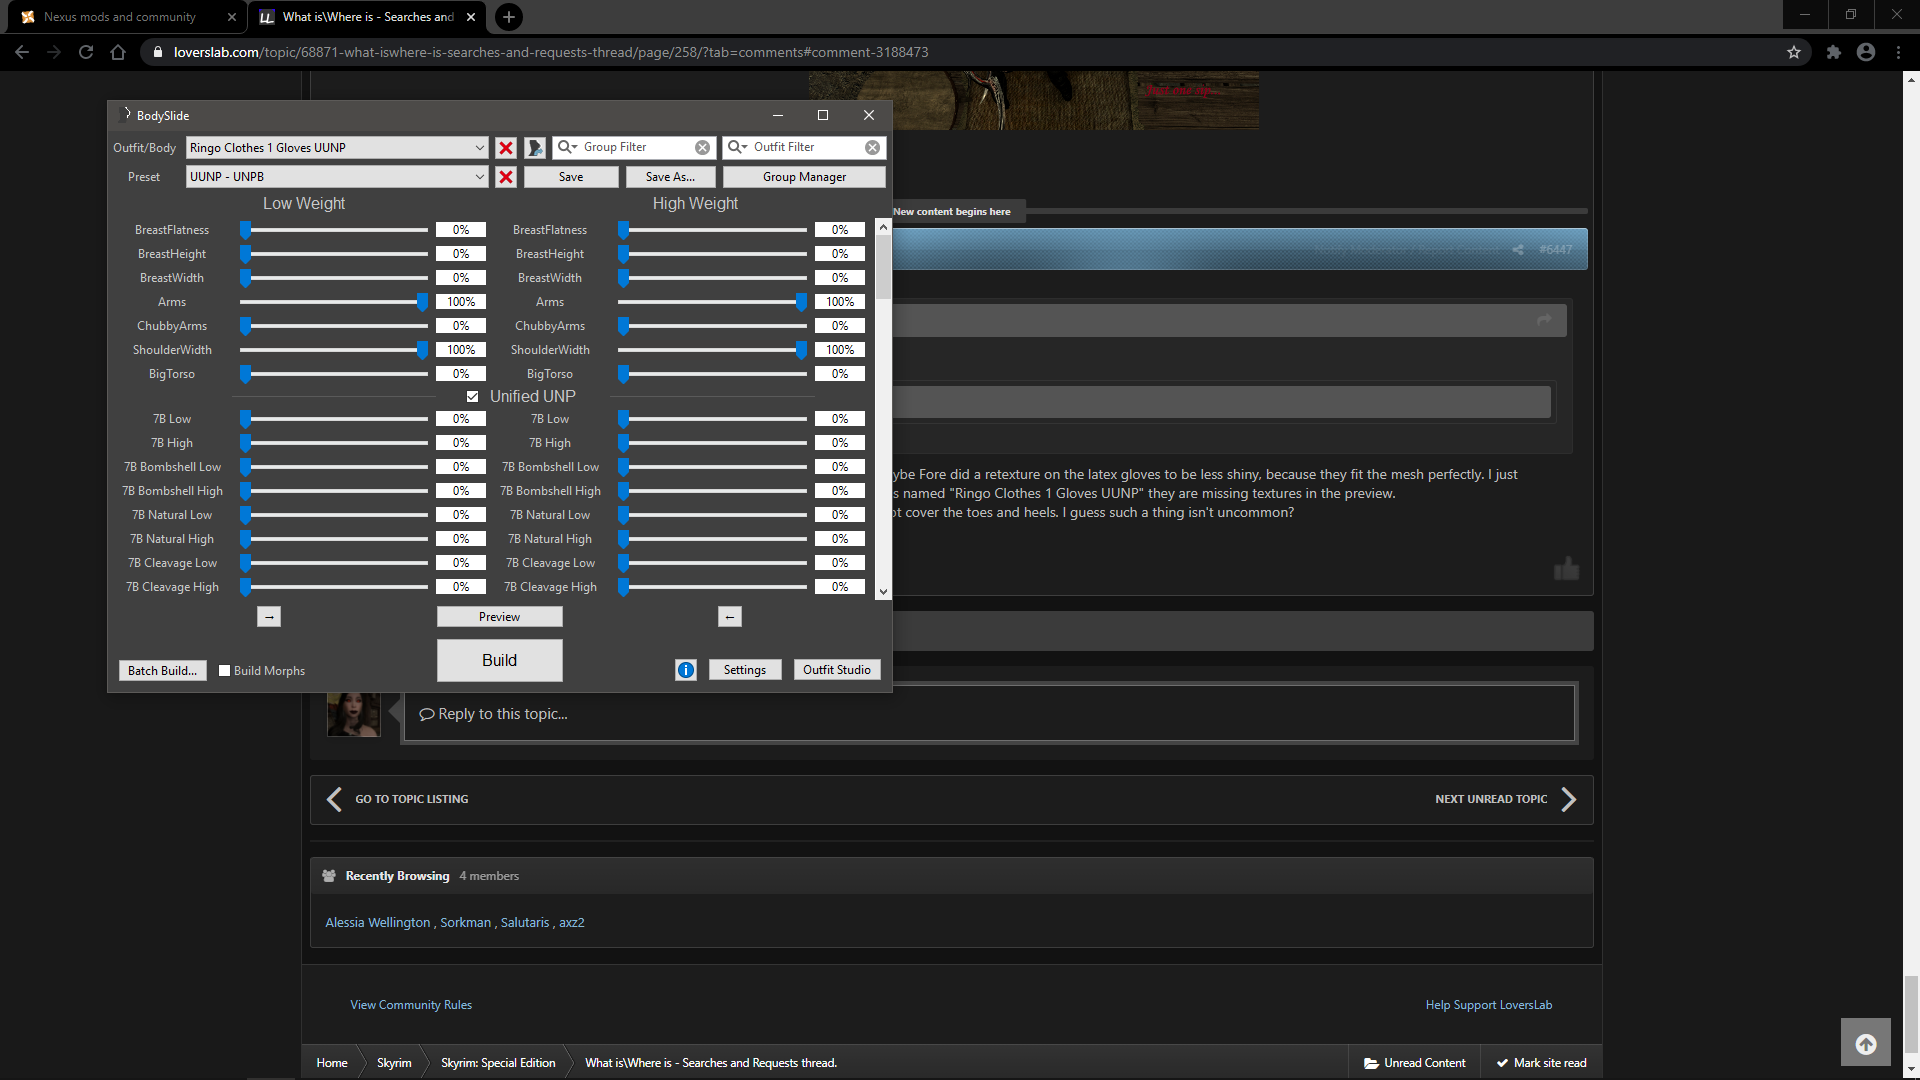This screenshot has height=1080, width=1920.
Task: Reload the browser page
Action: point(86,52)
